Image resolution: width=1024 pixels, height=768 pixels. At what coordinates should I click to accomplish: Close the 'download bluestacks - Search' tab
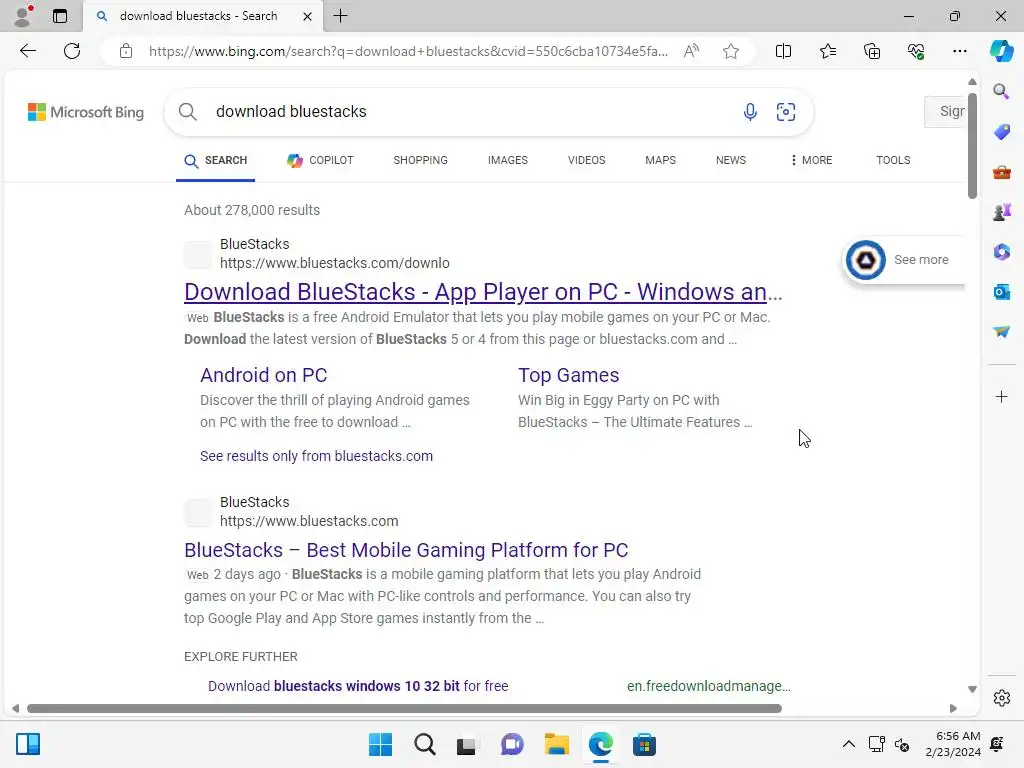[307, 16]
